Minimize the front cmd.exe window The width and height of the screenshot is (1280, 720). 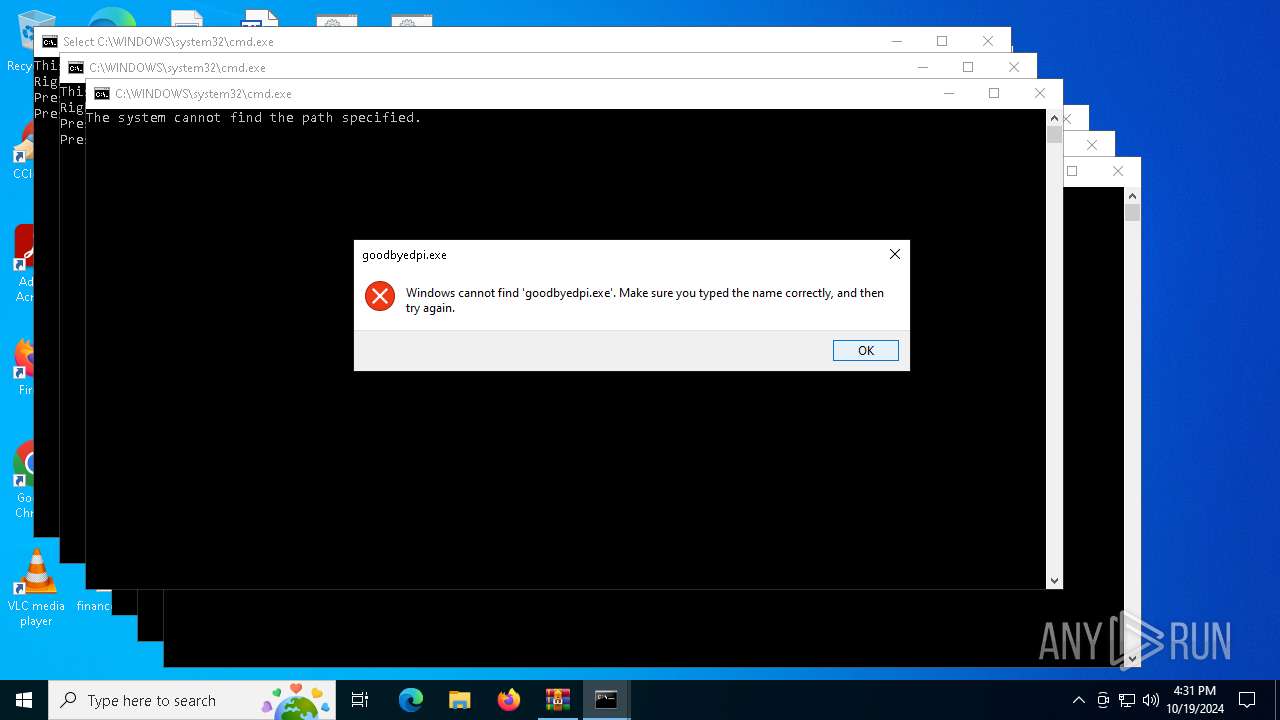click(x=948, y=93)
